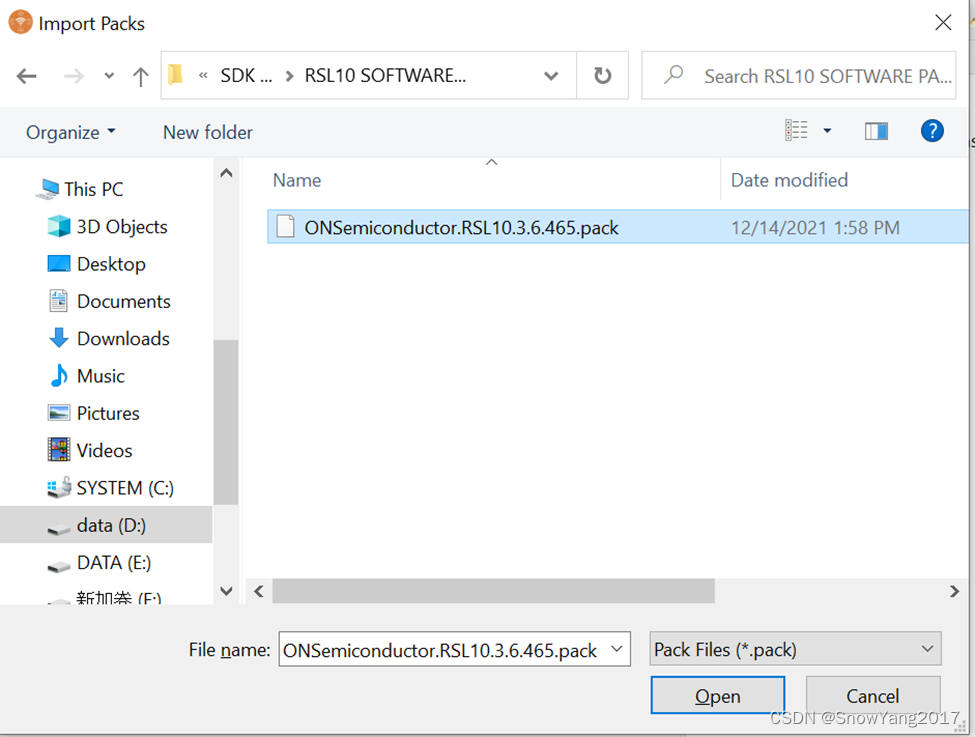Screen dimensions: 975x737
Task: Click the search RSL10 SOFTWARE field
Action: 798,76
